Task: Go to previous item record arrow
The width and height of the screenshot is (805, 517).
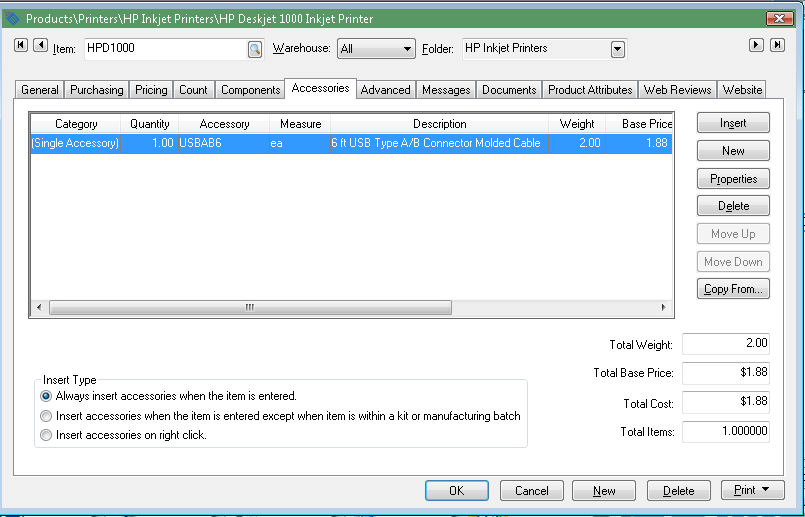Action: 40,45
